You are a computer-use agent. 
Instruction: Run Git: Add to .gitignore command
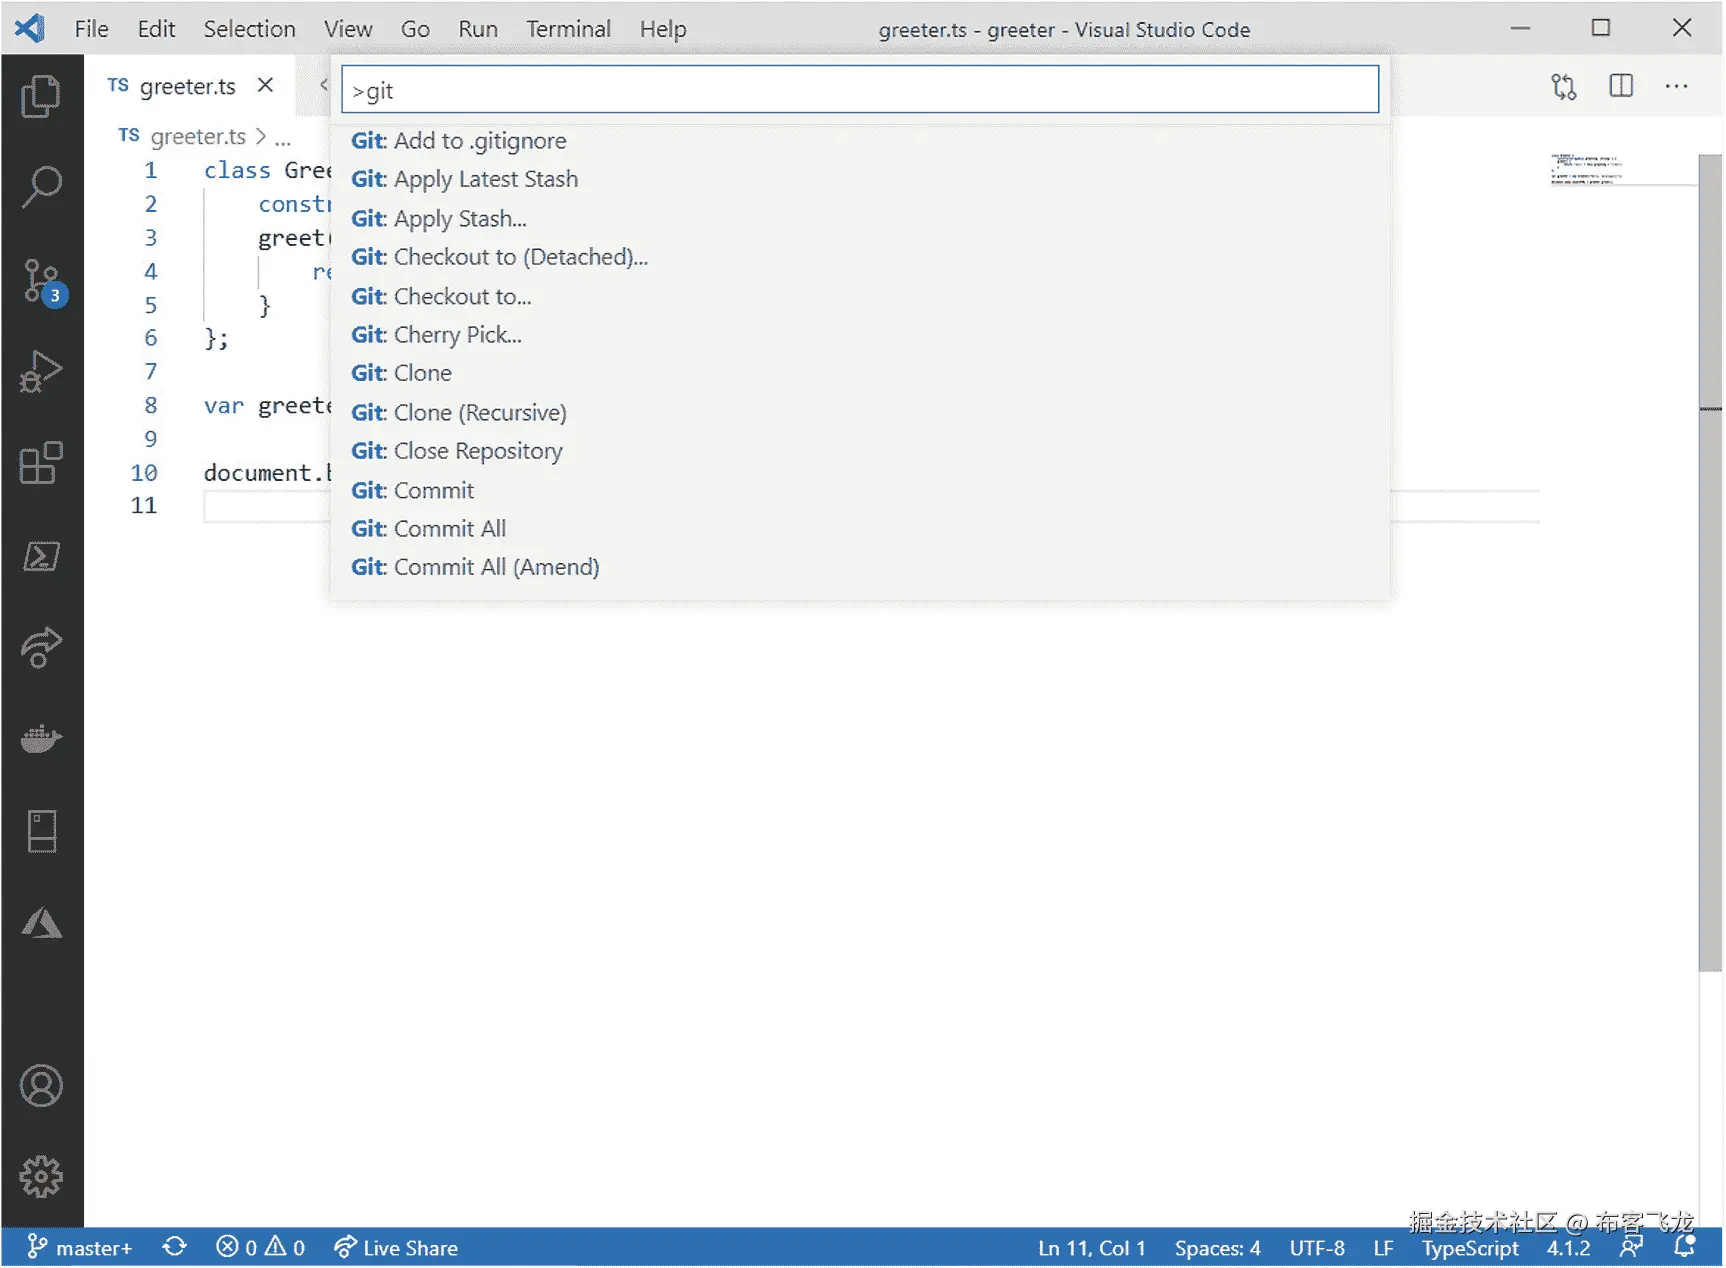pos(860,140)
